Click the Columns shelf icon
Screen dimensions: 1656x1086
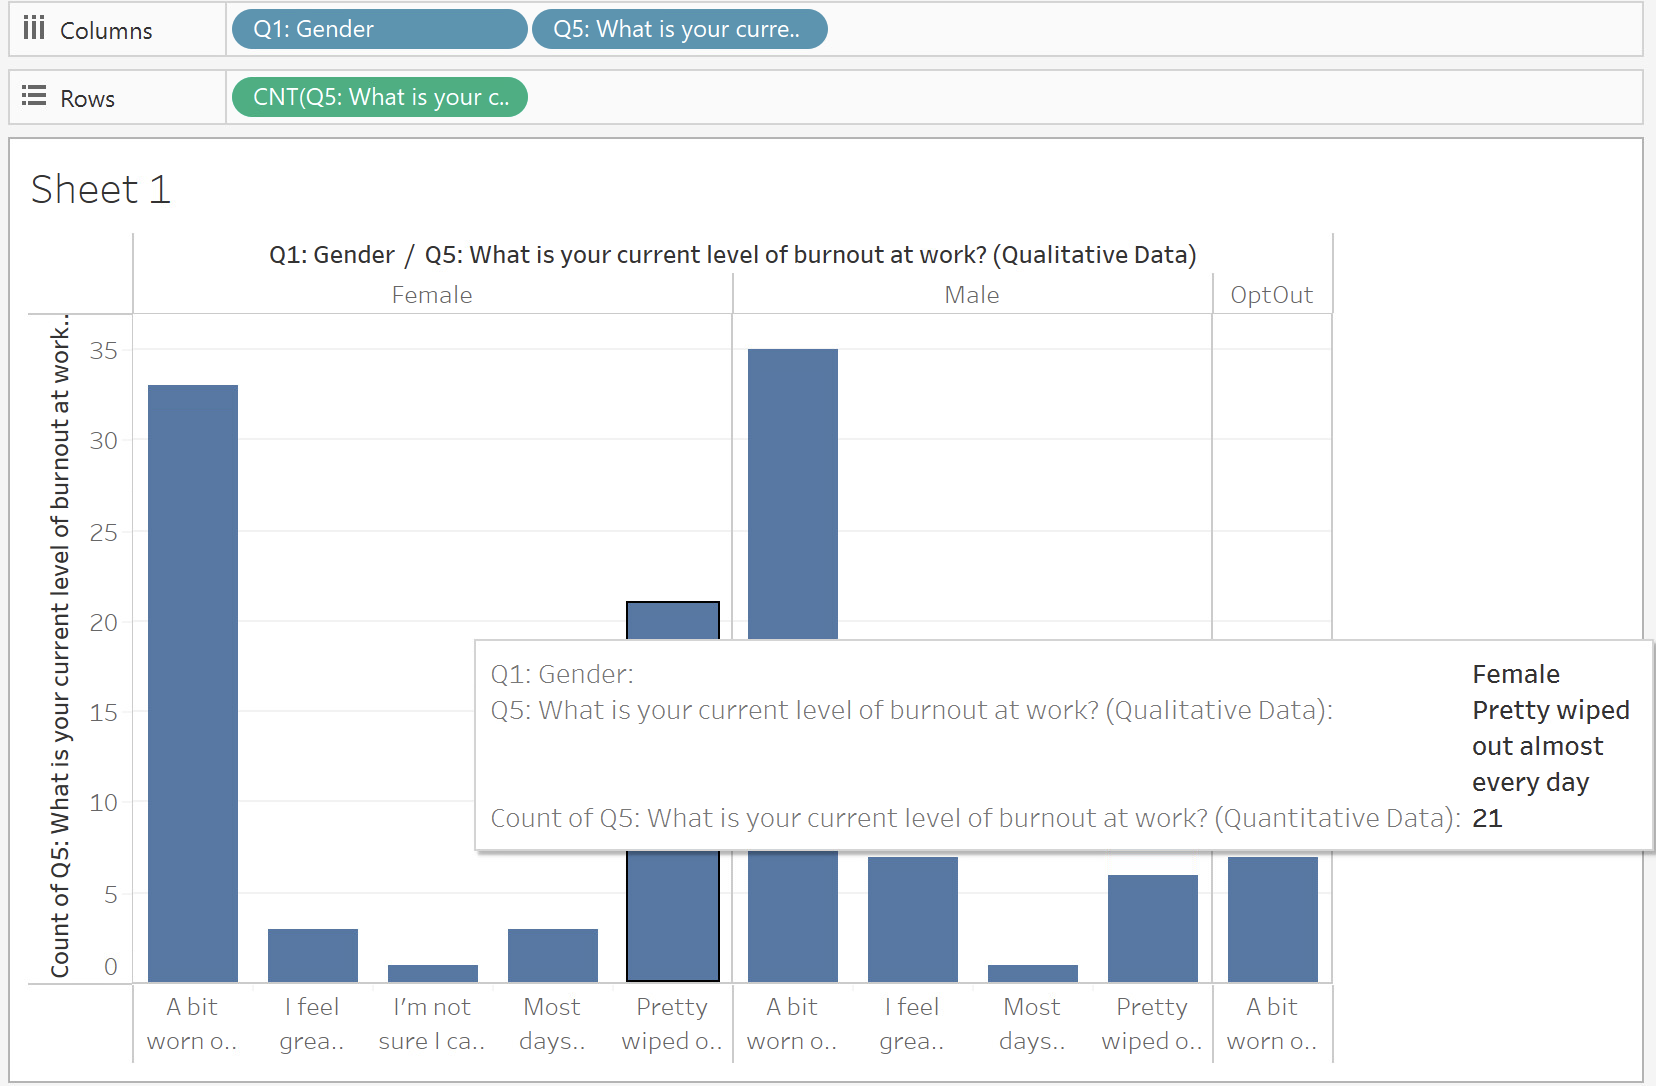click(34, 28)
